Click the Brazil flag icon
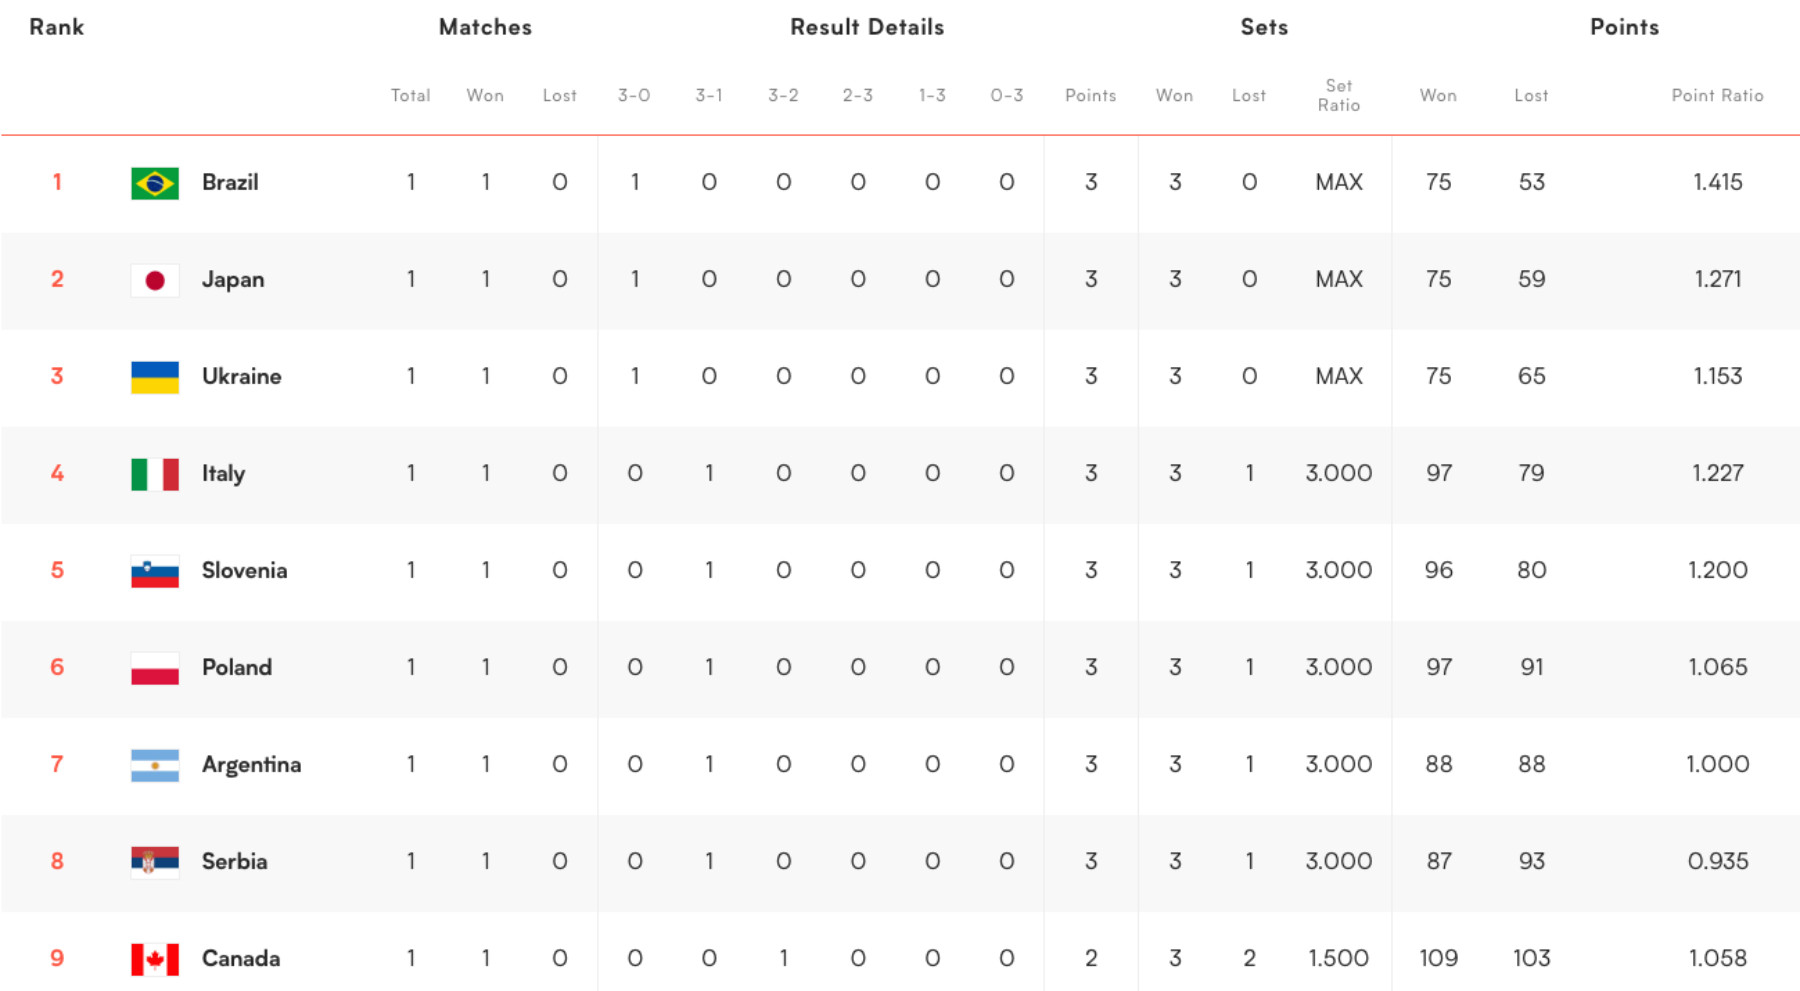1800x991 pixels. tap(155, 183)
